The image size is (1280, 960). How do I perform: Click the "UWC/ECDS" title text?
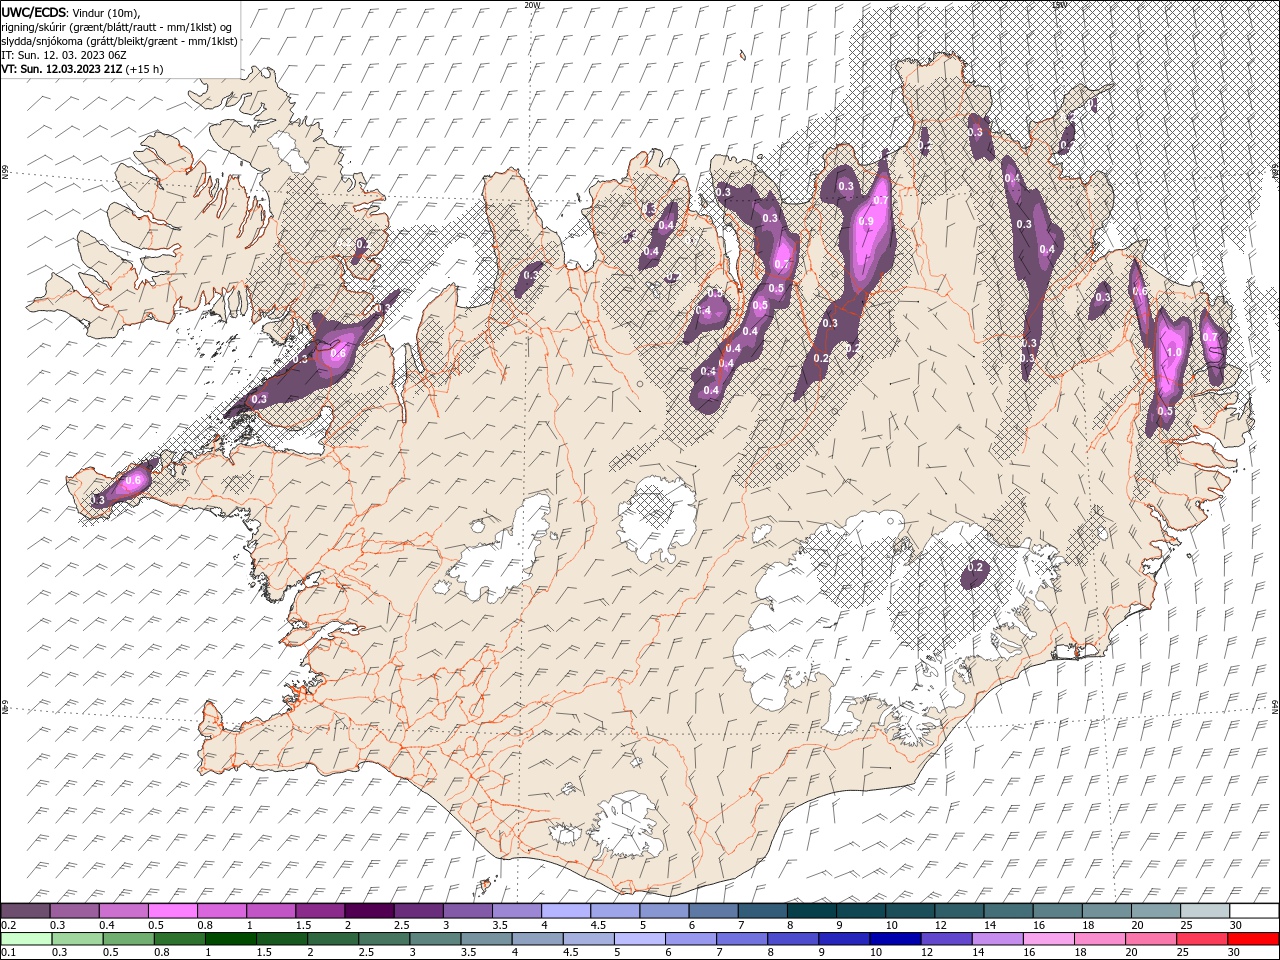pos(34,12)
